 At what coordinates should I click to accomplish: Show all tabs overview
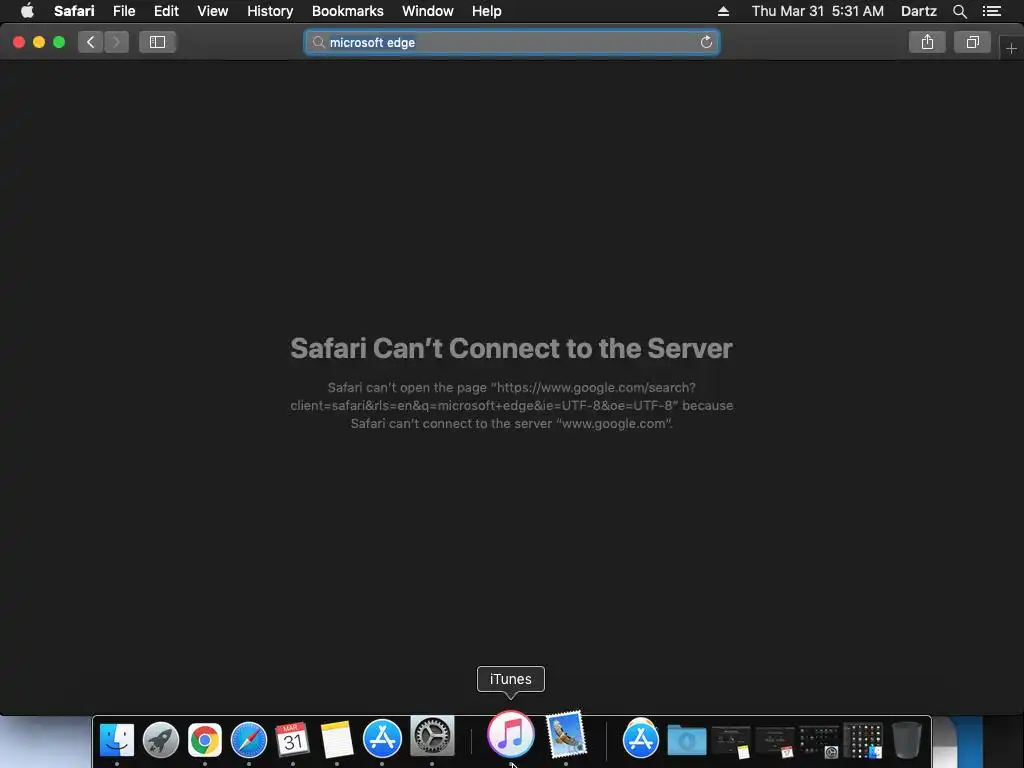[972, 42]
